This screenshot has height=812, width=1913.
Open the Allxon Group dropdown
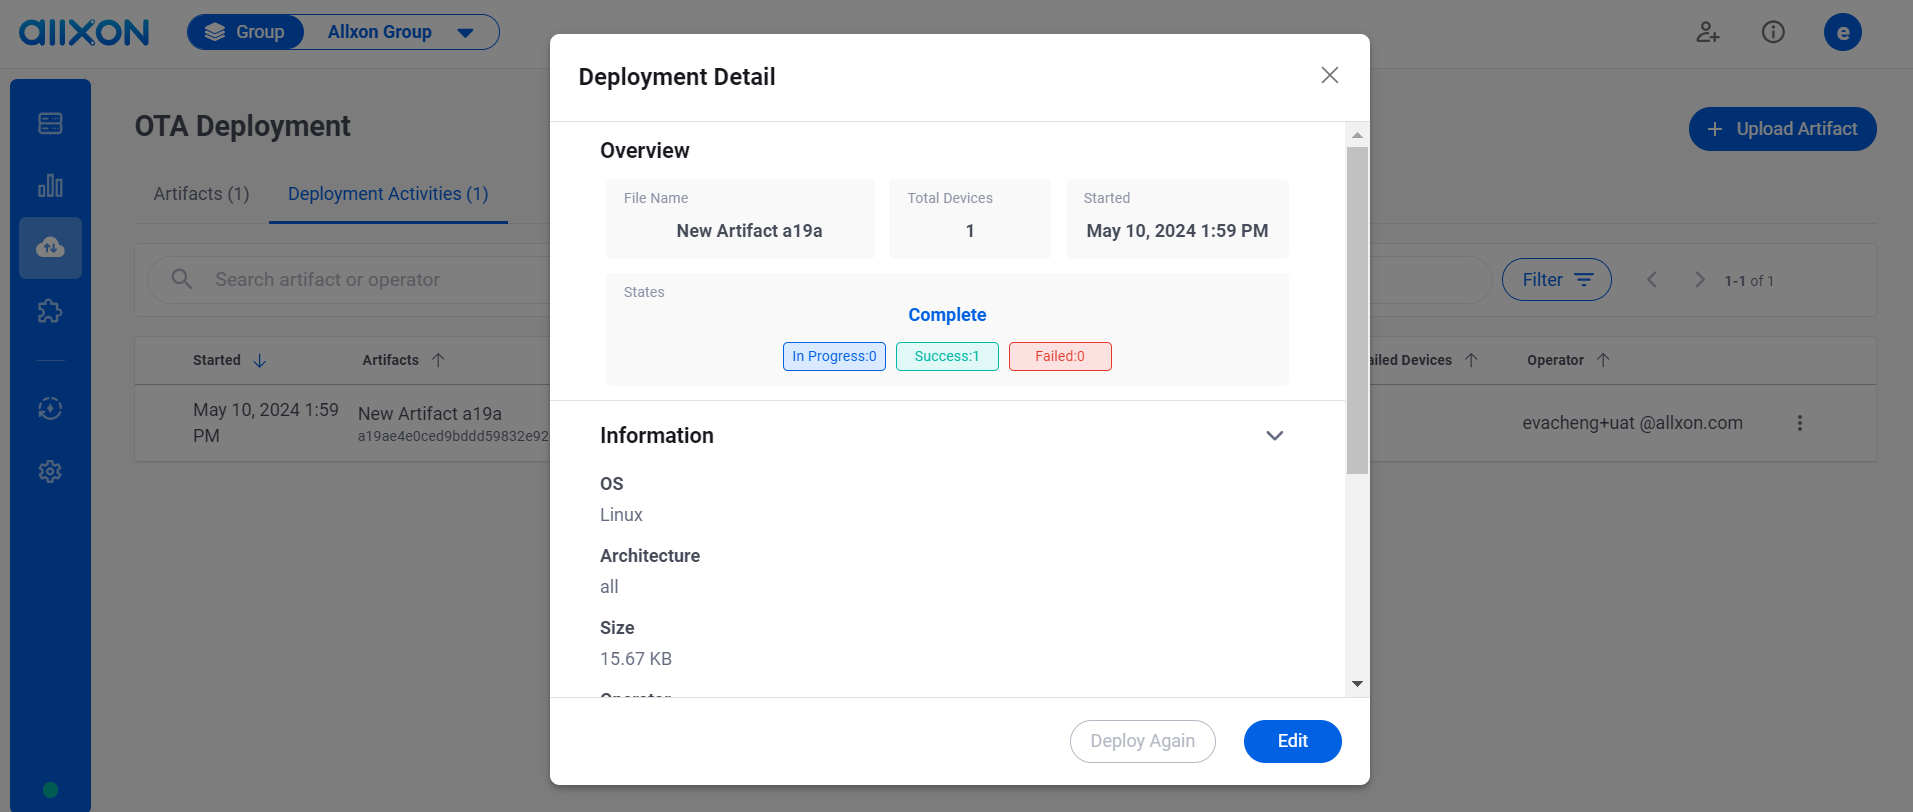point(400,32)
